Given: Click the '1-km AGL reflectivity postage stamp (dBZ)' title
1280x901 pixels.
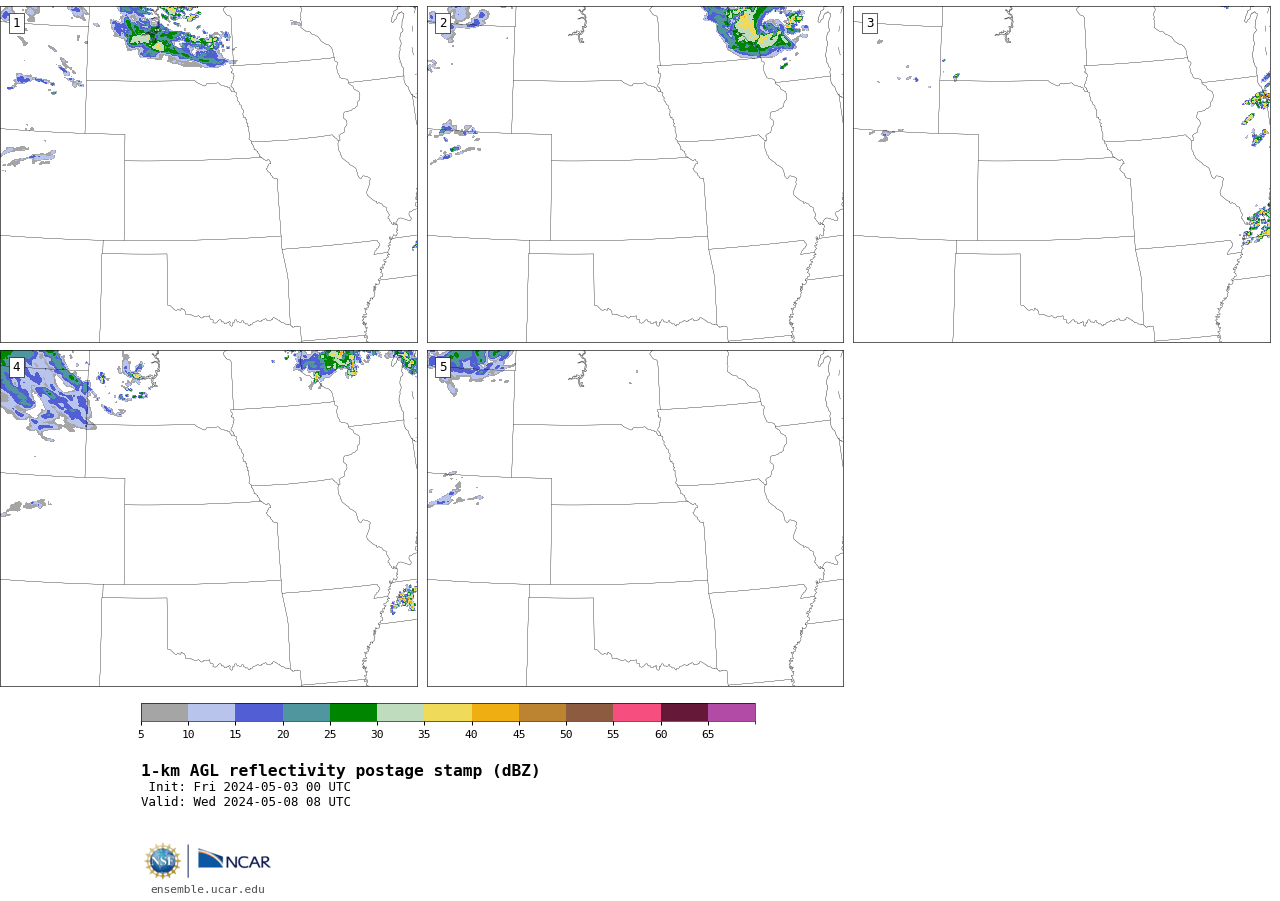Looking at the screenshot, I should point(340,771).
